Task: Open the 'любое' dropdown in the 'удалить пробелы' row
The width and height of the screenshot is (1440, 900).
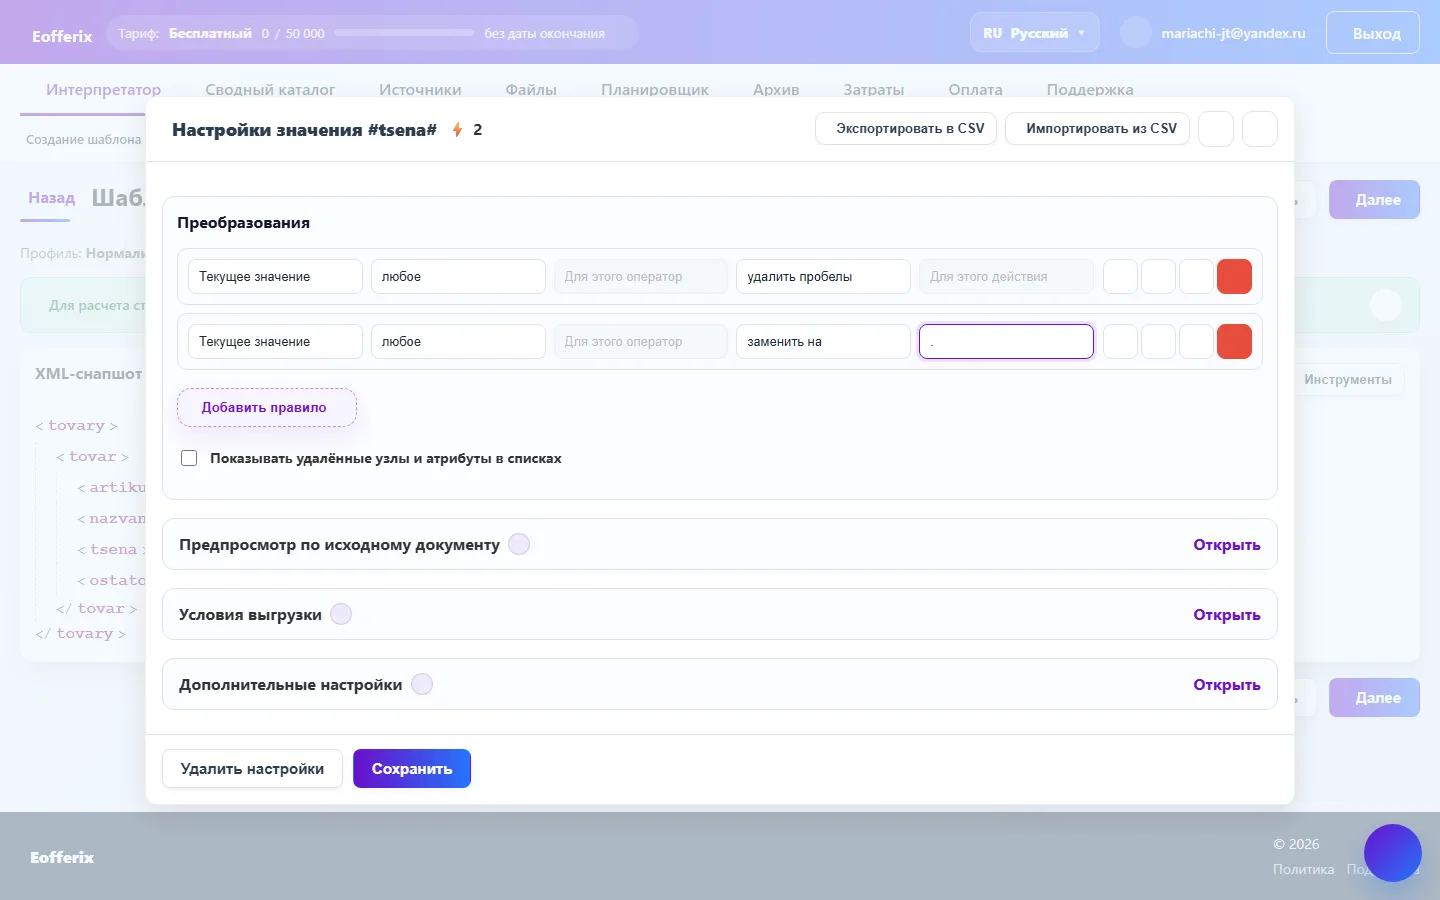Action: pyautogui.click(x=458, y=277)
